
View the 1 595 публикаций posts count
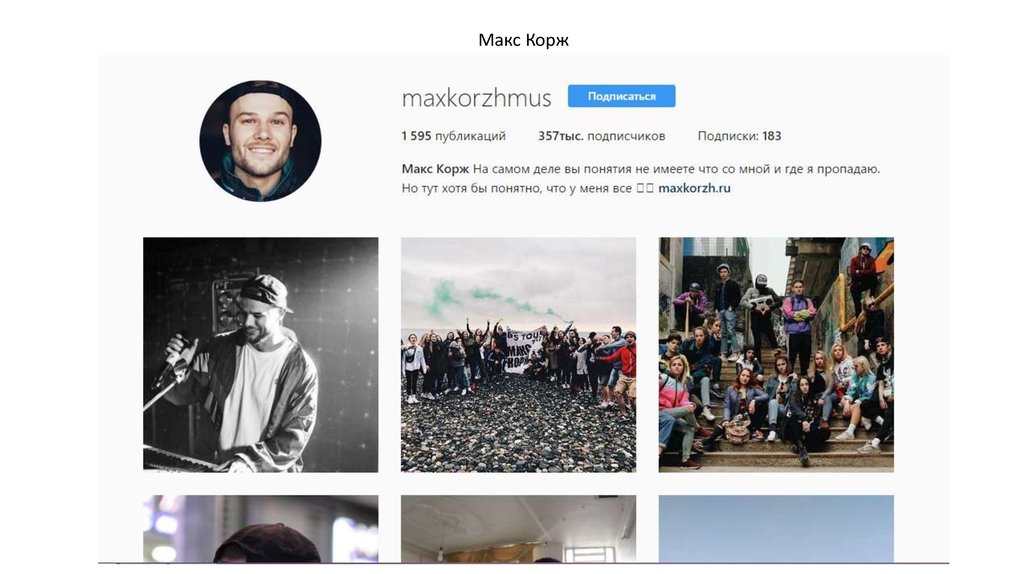453,136
